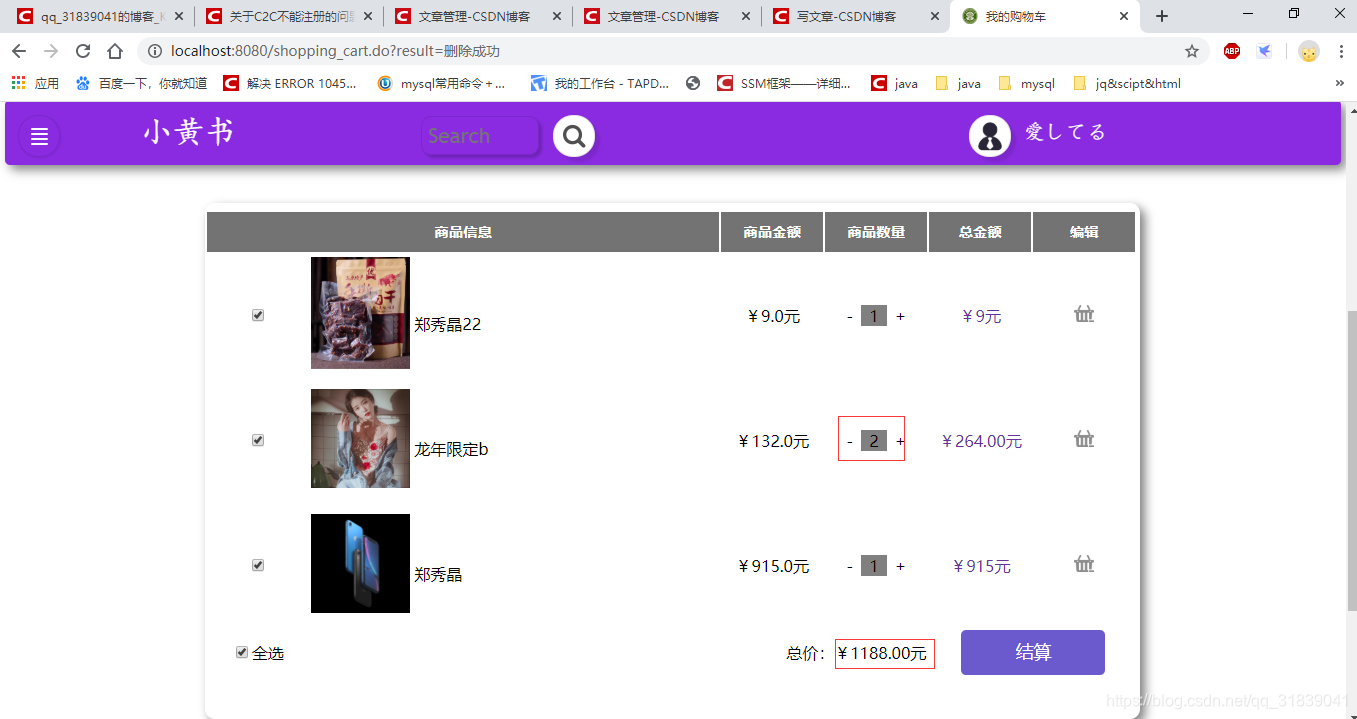Click the browser forward arrow

[x=51, y=51]
